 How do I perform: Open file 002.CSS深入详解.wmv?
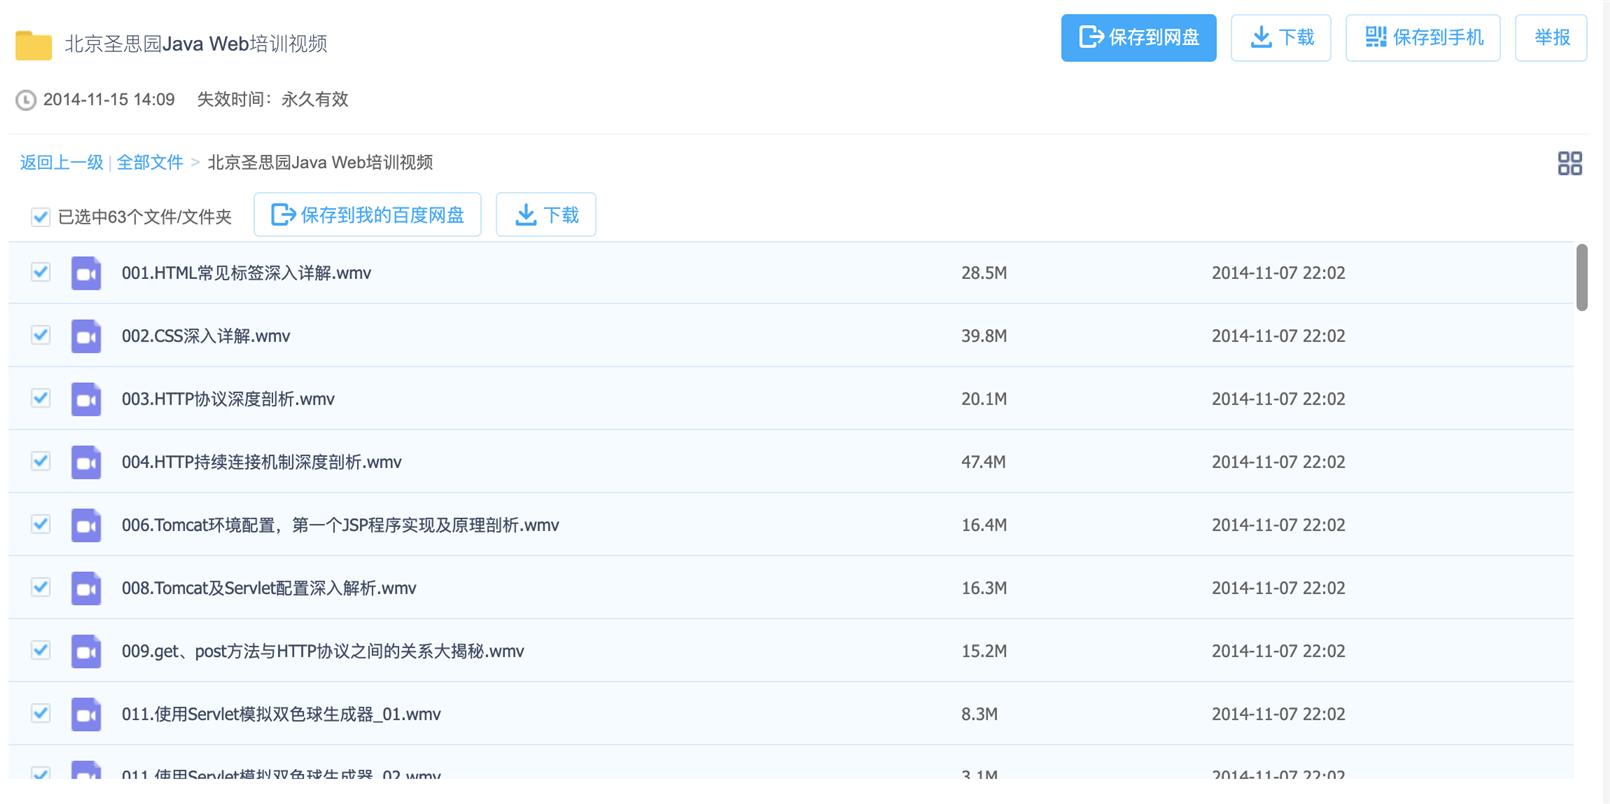(x=206, y=336)
